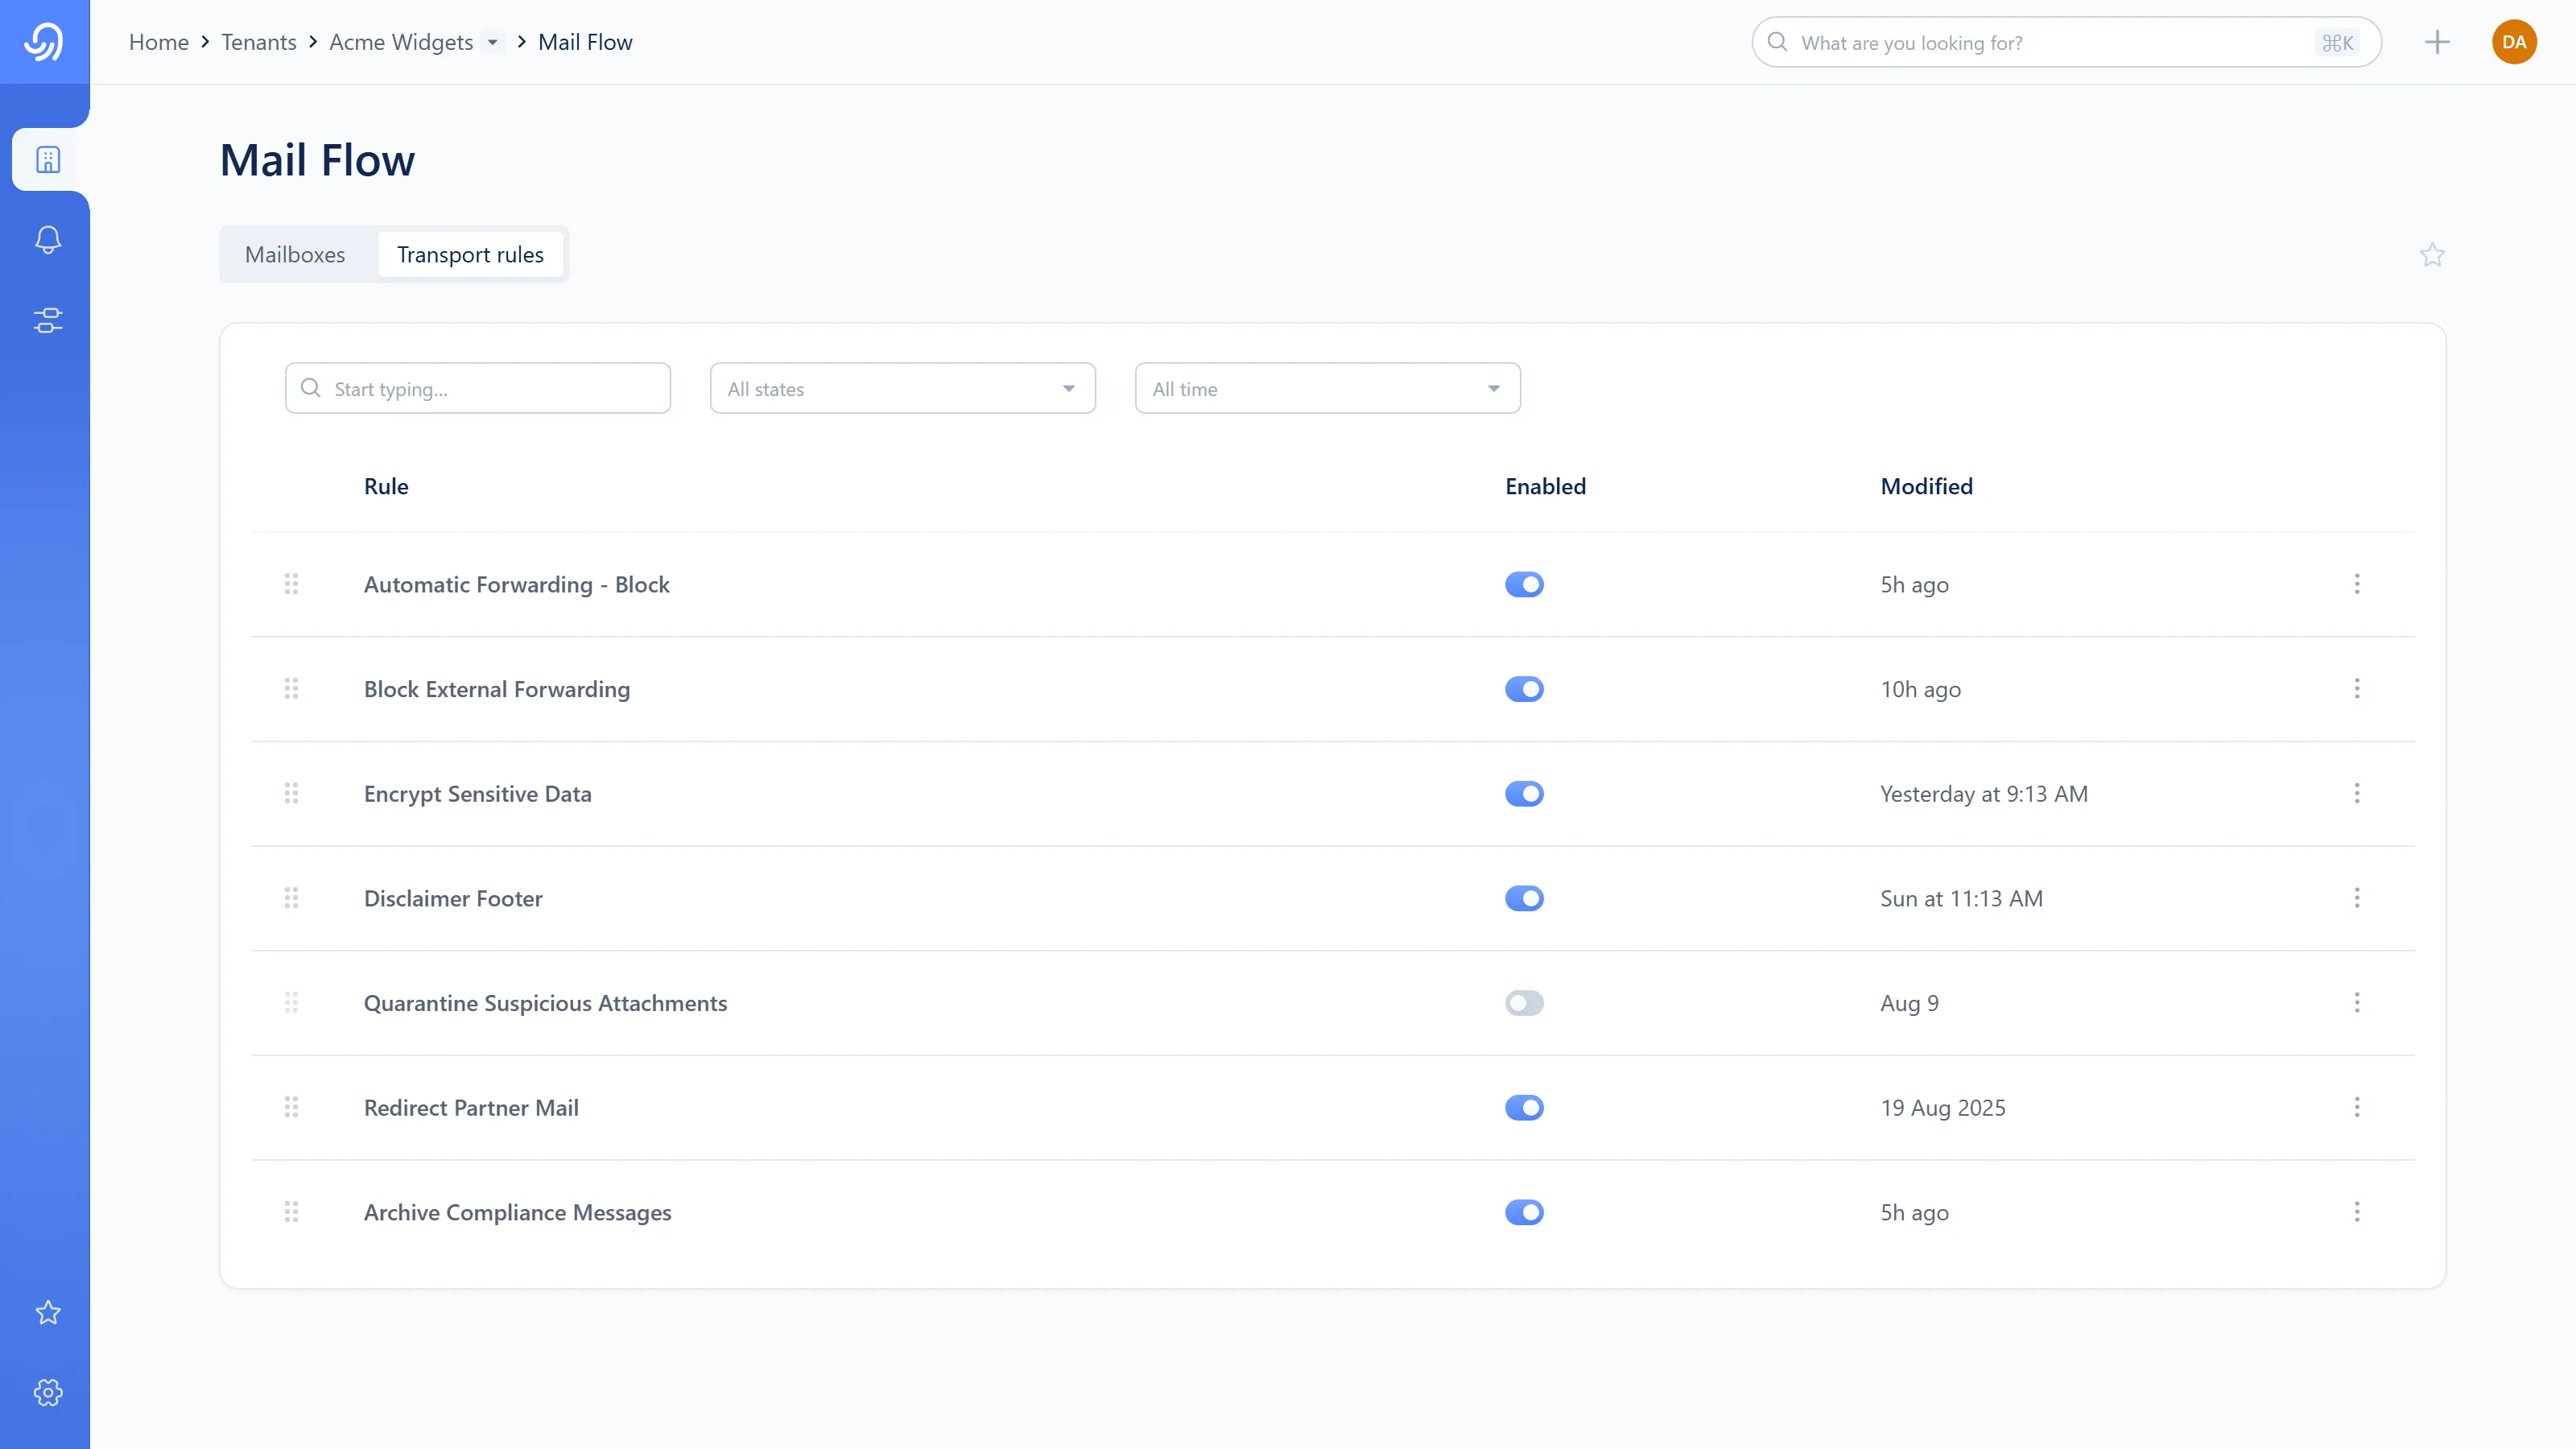Open the Tenants building icon in sidebar
This screenshot has width=2576, height=1449.
[48, 160]
